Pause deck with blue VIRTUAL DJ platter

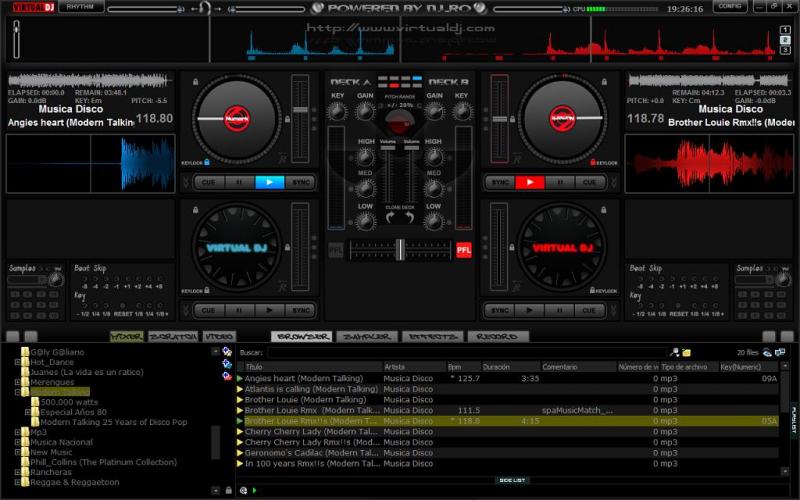click(x=239, y=310)
